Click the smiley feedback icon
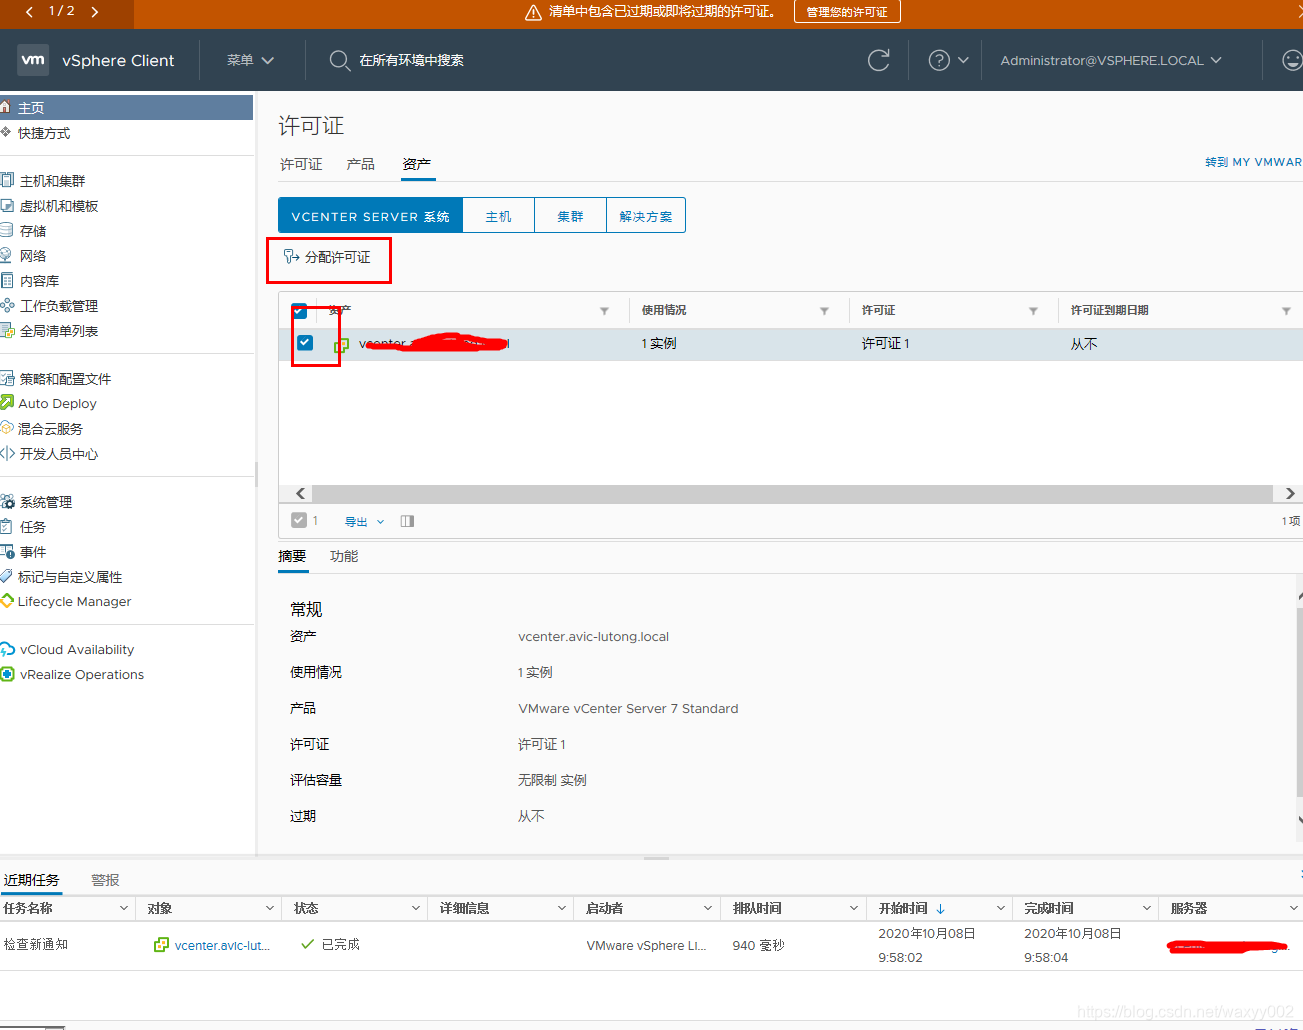The width and height of the screenshot is (1303, 1030). click(1292, 60)
